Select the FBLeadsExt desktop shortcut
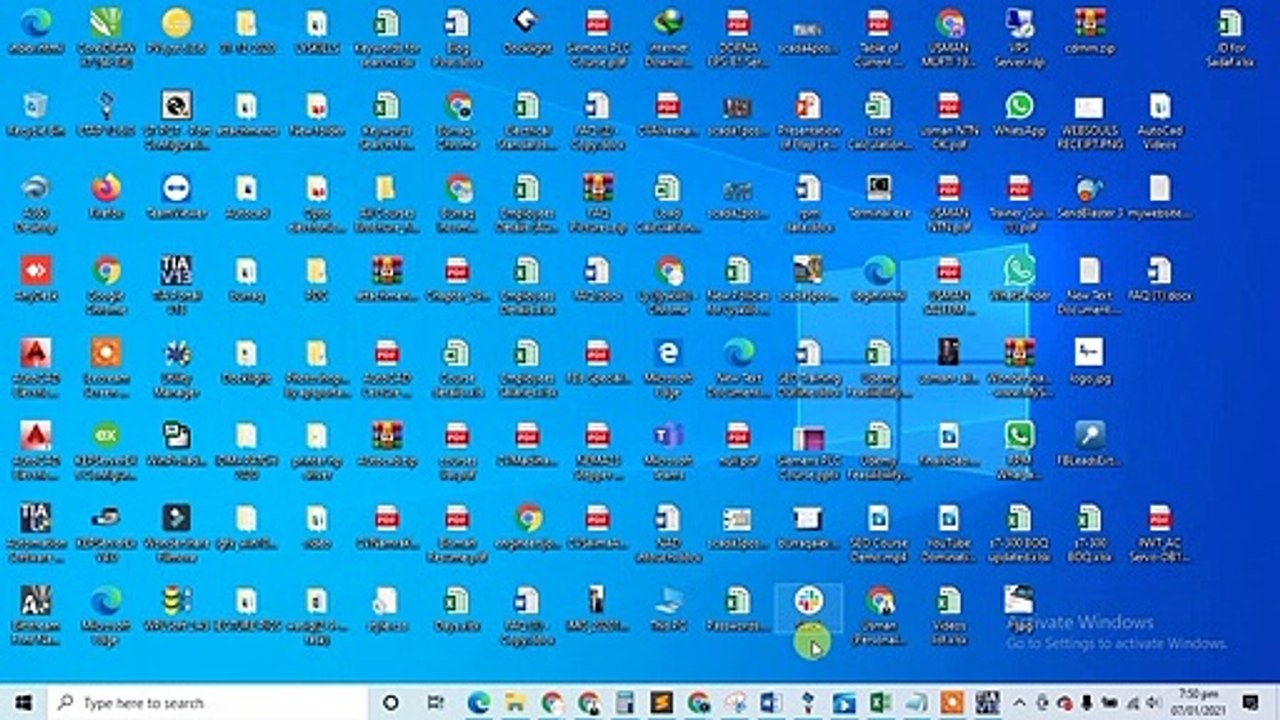 click(1089, 443)
